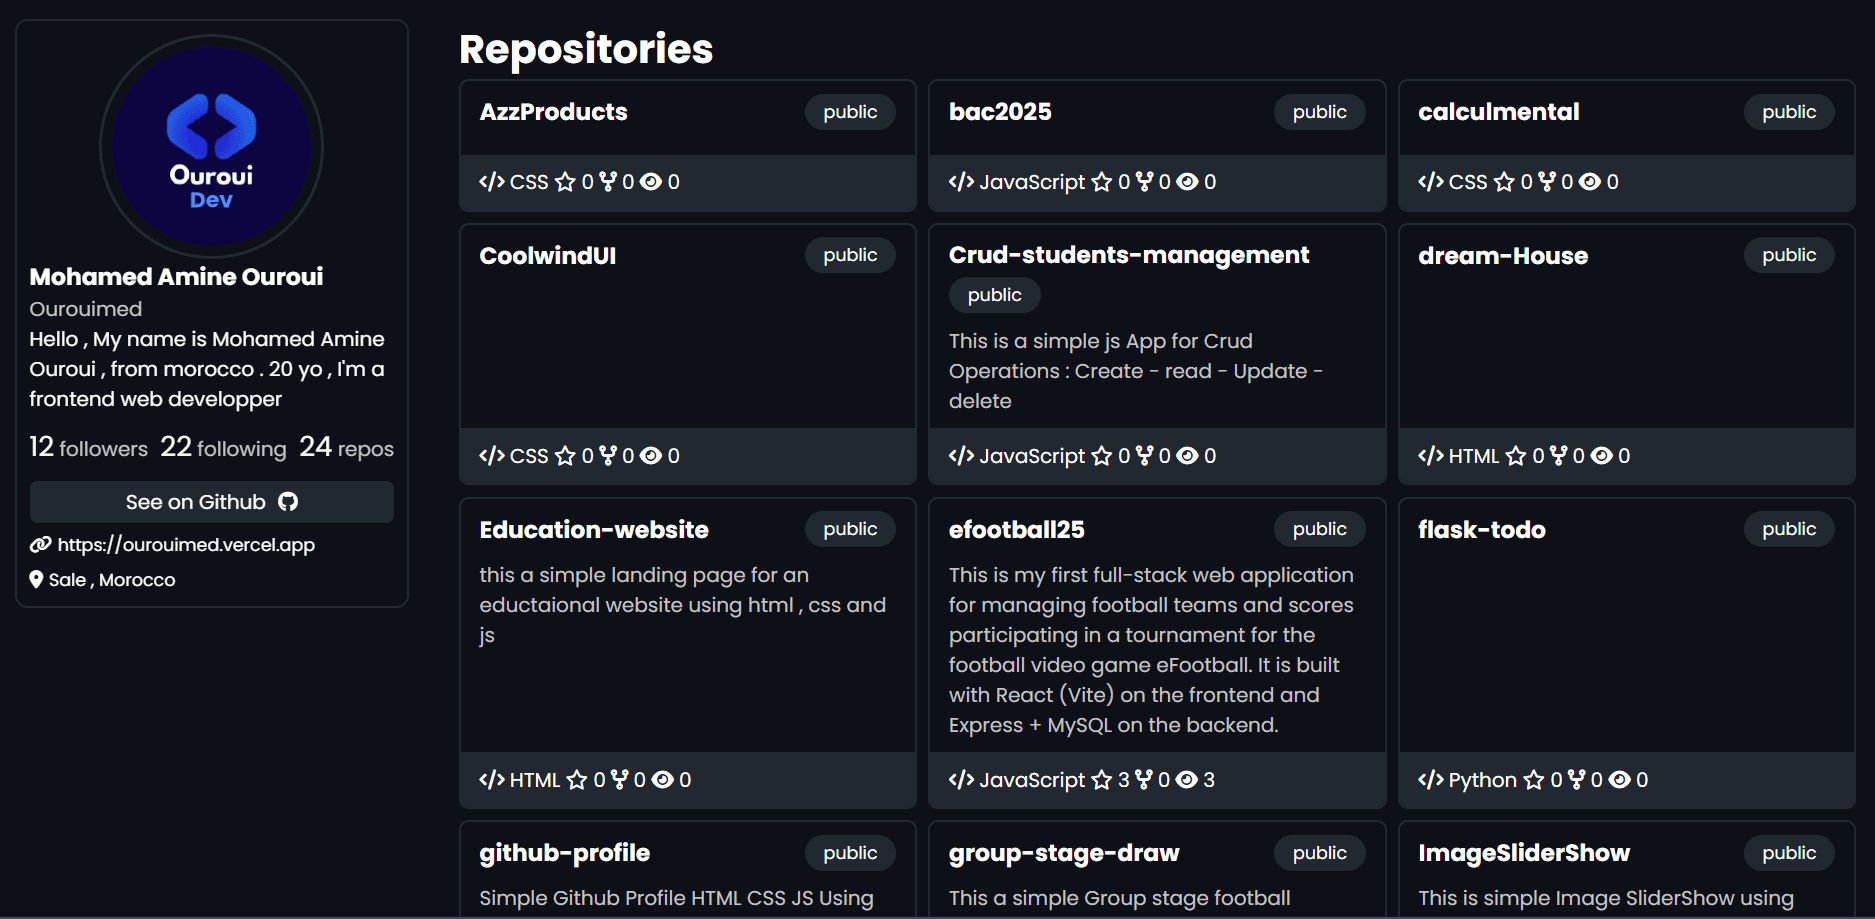Screen dimensions: 1875x919
Task: Click the fork icon on Crud-students-management
Action: 1146,455
